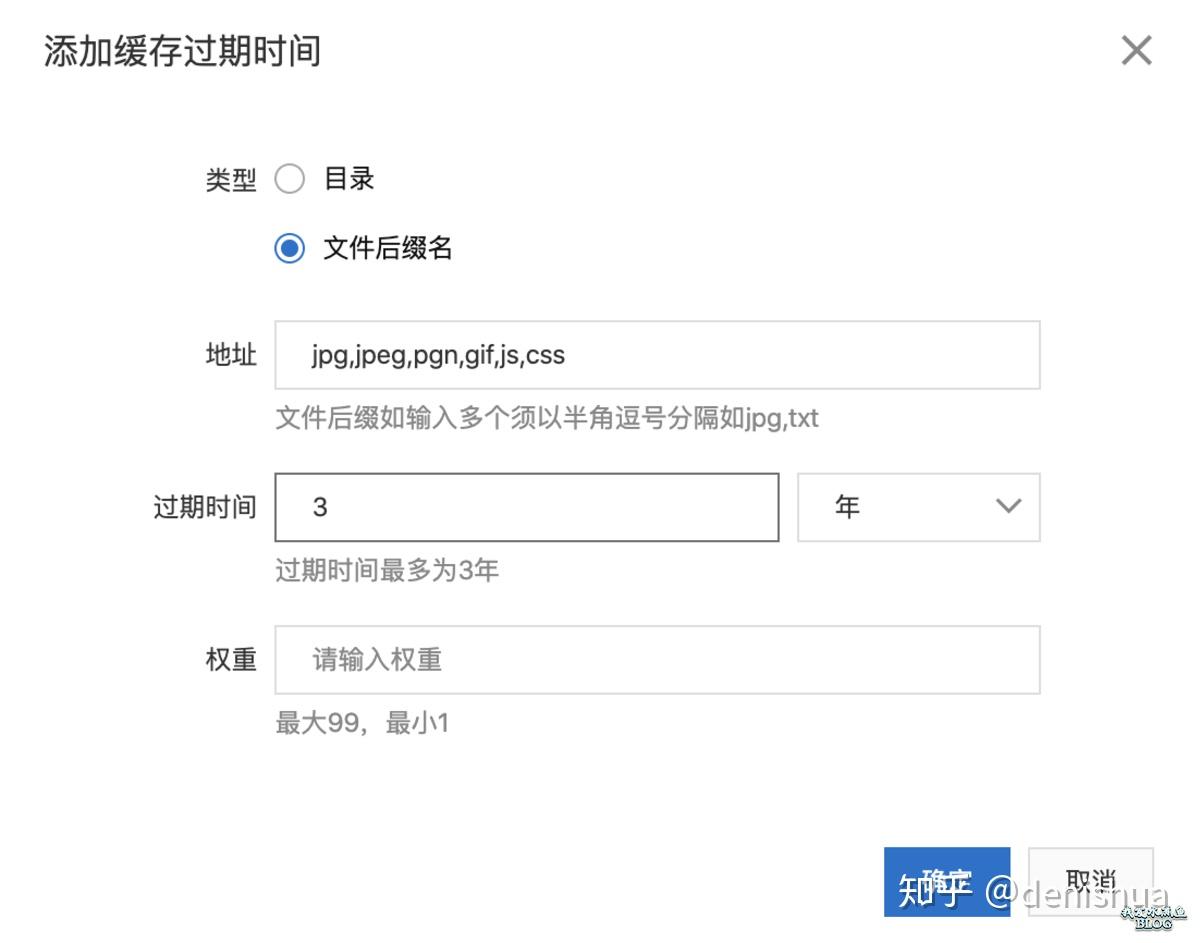The height and width of the screenshot is (943, 1200).
Task: Click the X icon in the top-right corner
Action: pyautogui.click(x=1136, y=51)
